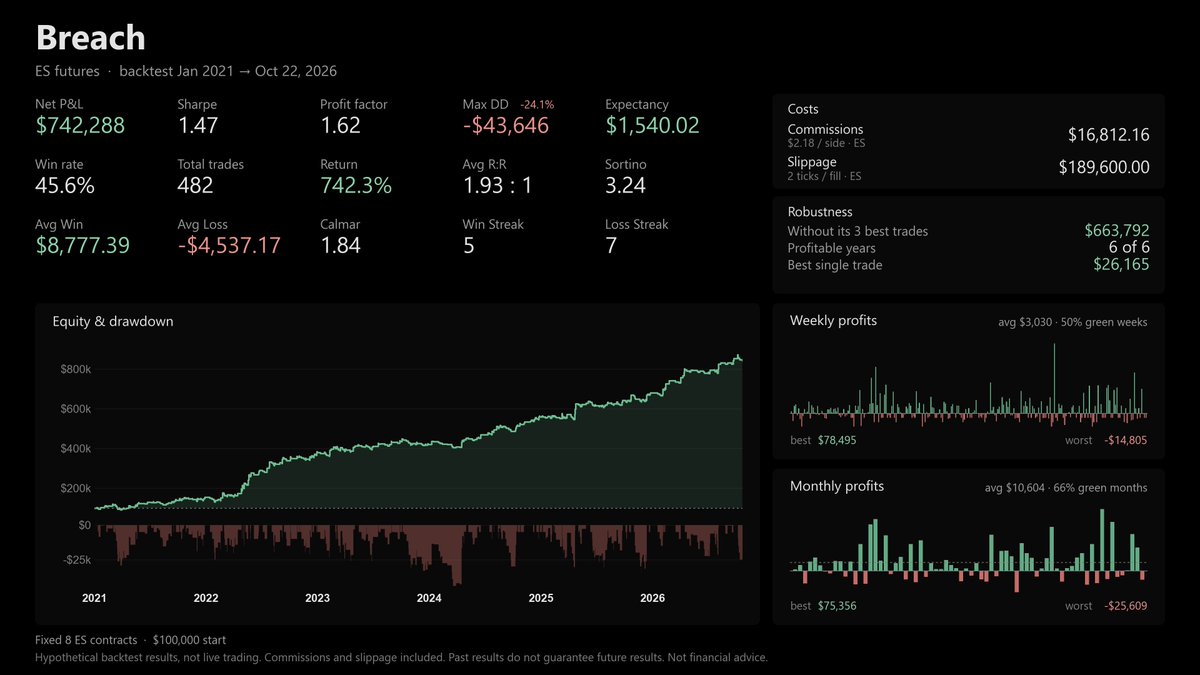Click the monthly worst value -$25,609
The height and width of the screenshot is (675, 1200).
tap(1125, 606)
